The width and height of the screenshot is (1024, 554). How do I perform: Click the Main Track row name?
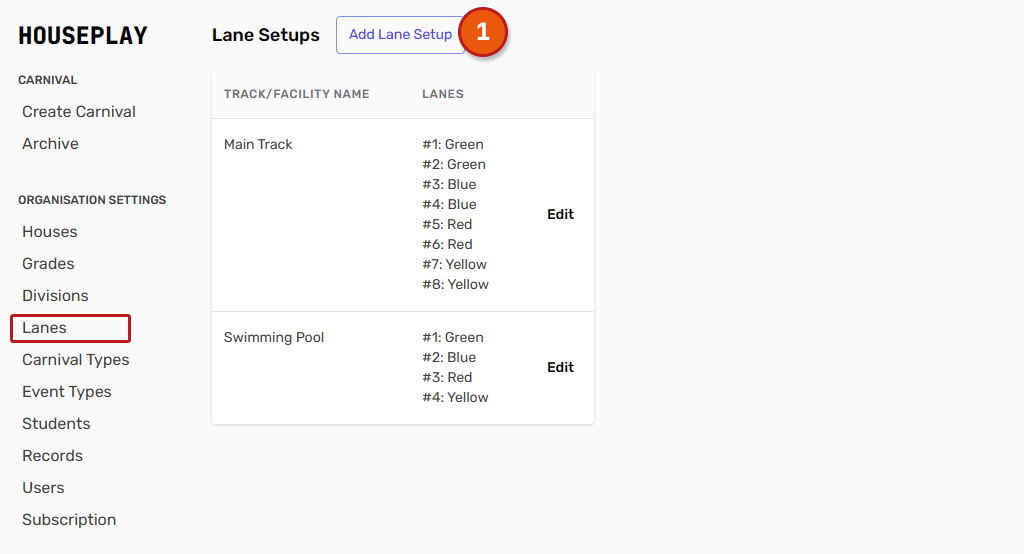coord(258,144)
